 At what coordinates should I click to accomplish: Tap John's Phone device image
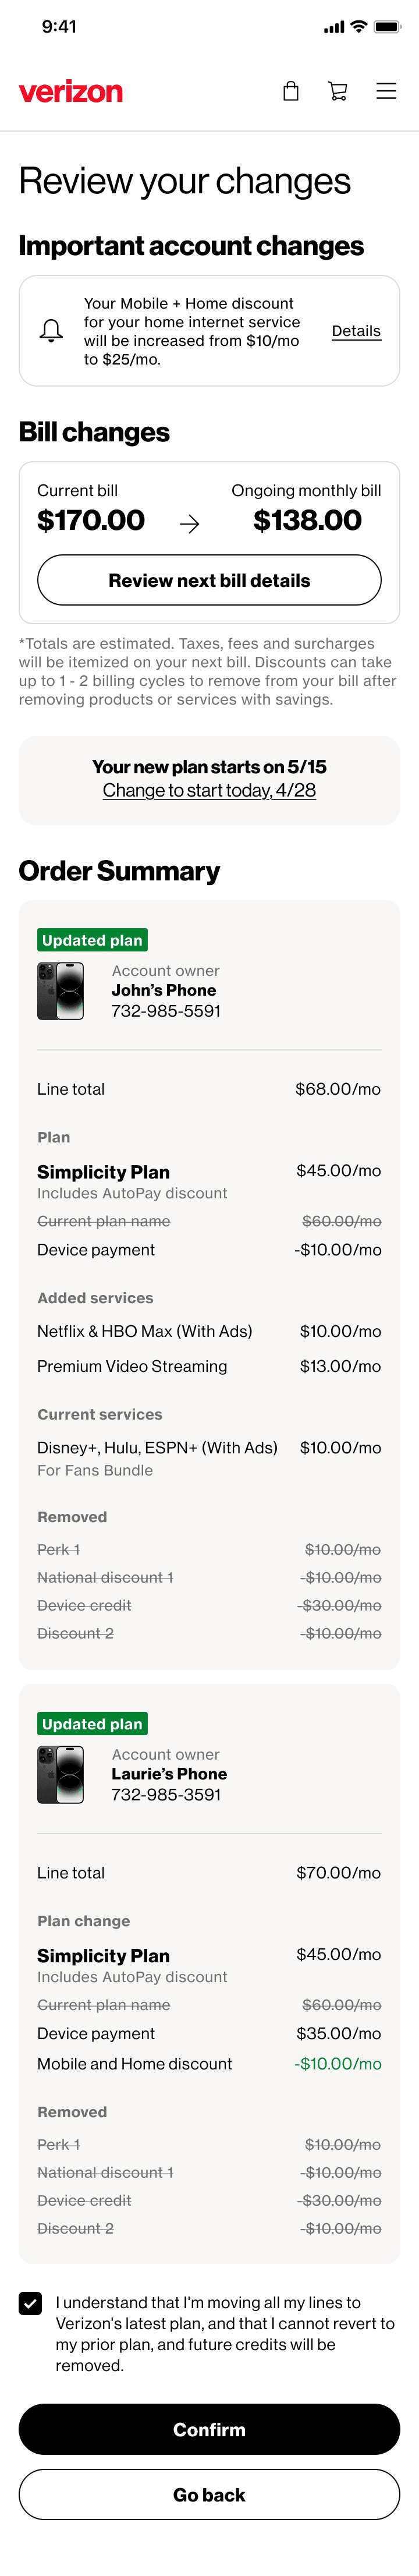pyautogui.click(x=61, y=991)
